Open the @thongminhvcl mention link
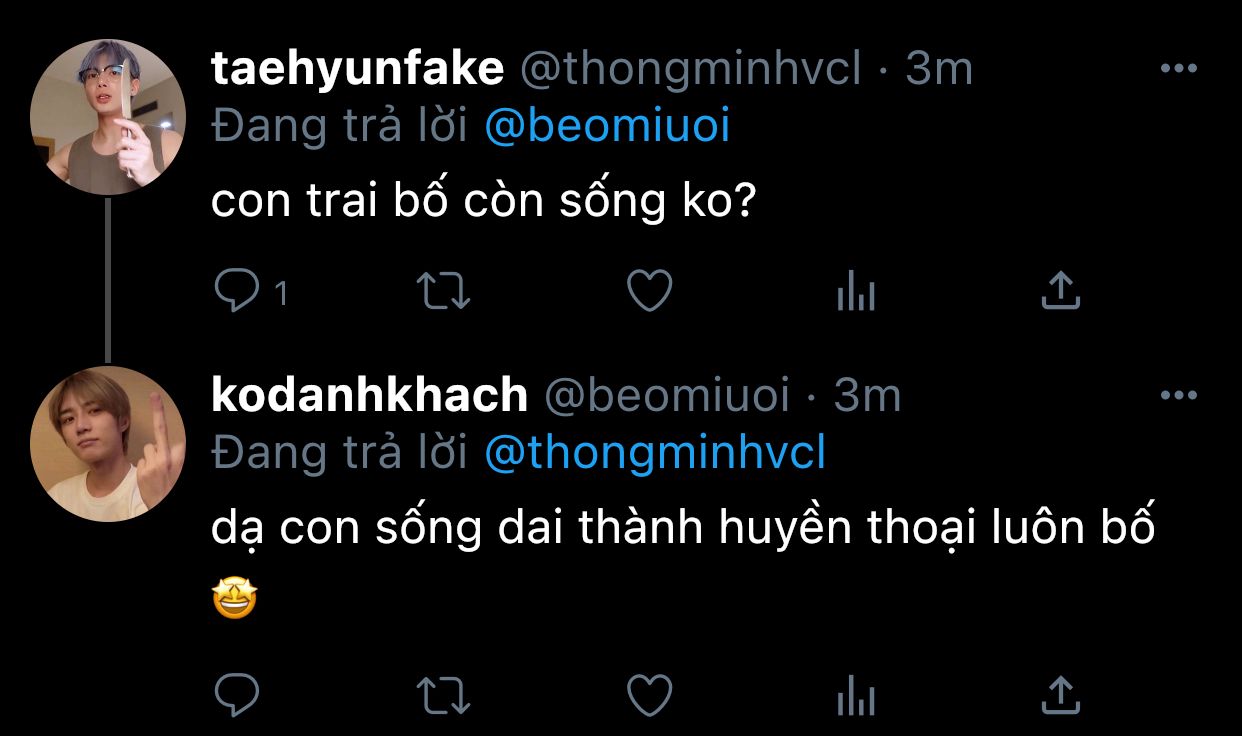Image resolution: width=1242 pixels, height=736 pixels. pos(655,454)
